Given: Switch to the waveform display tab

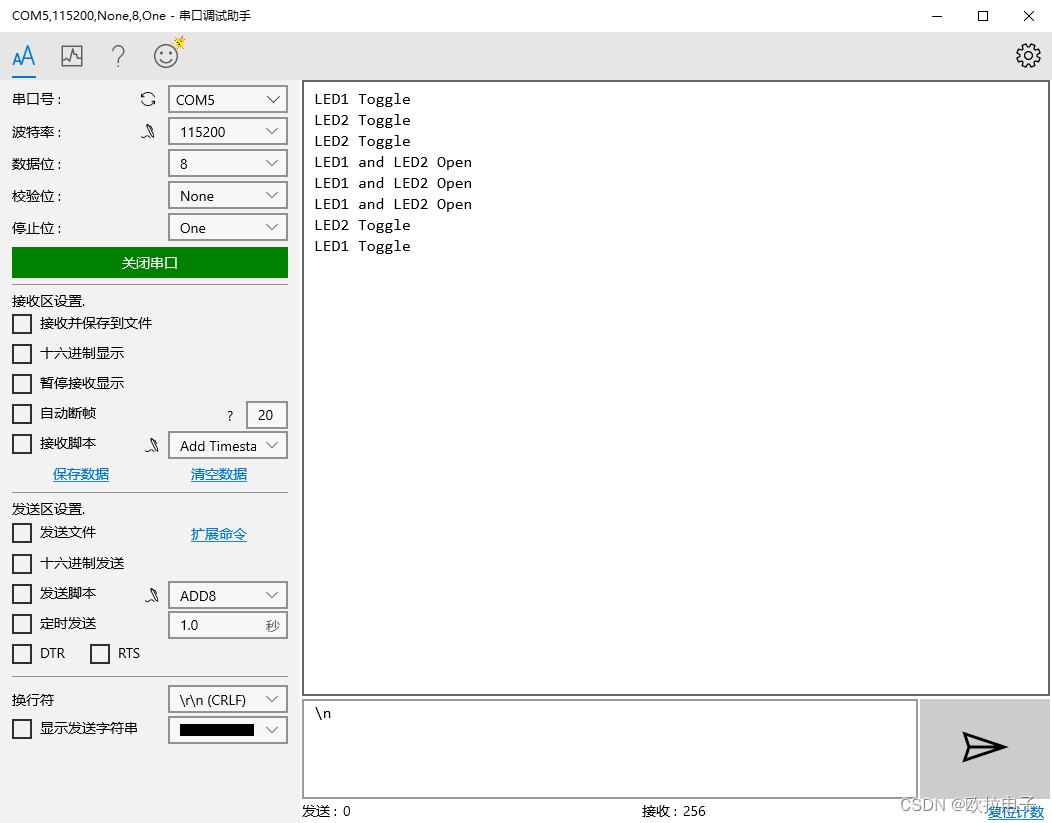Looking at the screenshot, I should click(x=71, y=56).
